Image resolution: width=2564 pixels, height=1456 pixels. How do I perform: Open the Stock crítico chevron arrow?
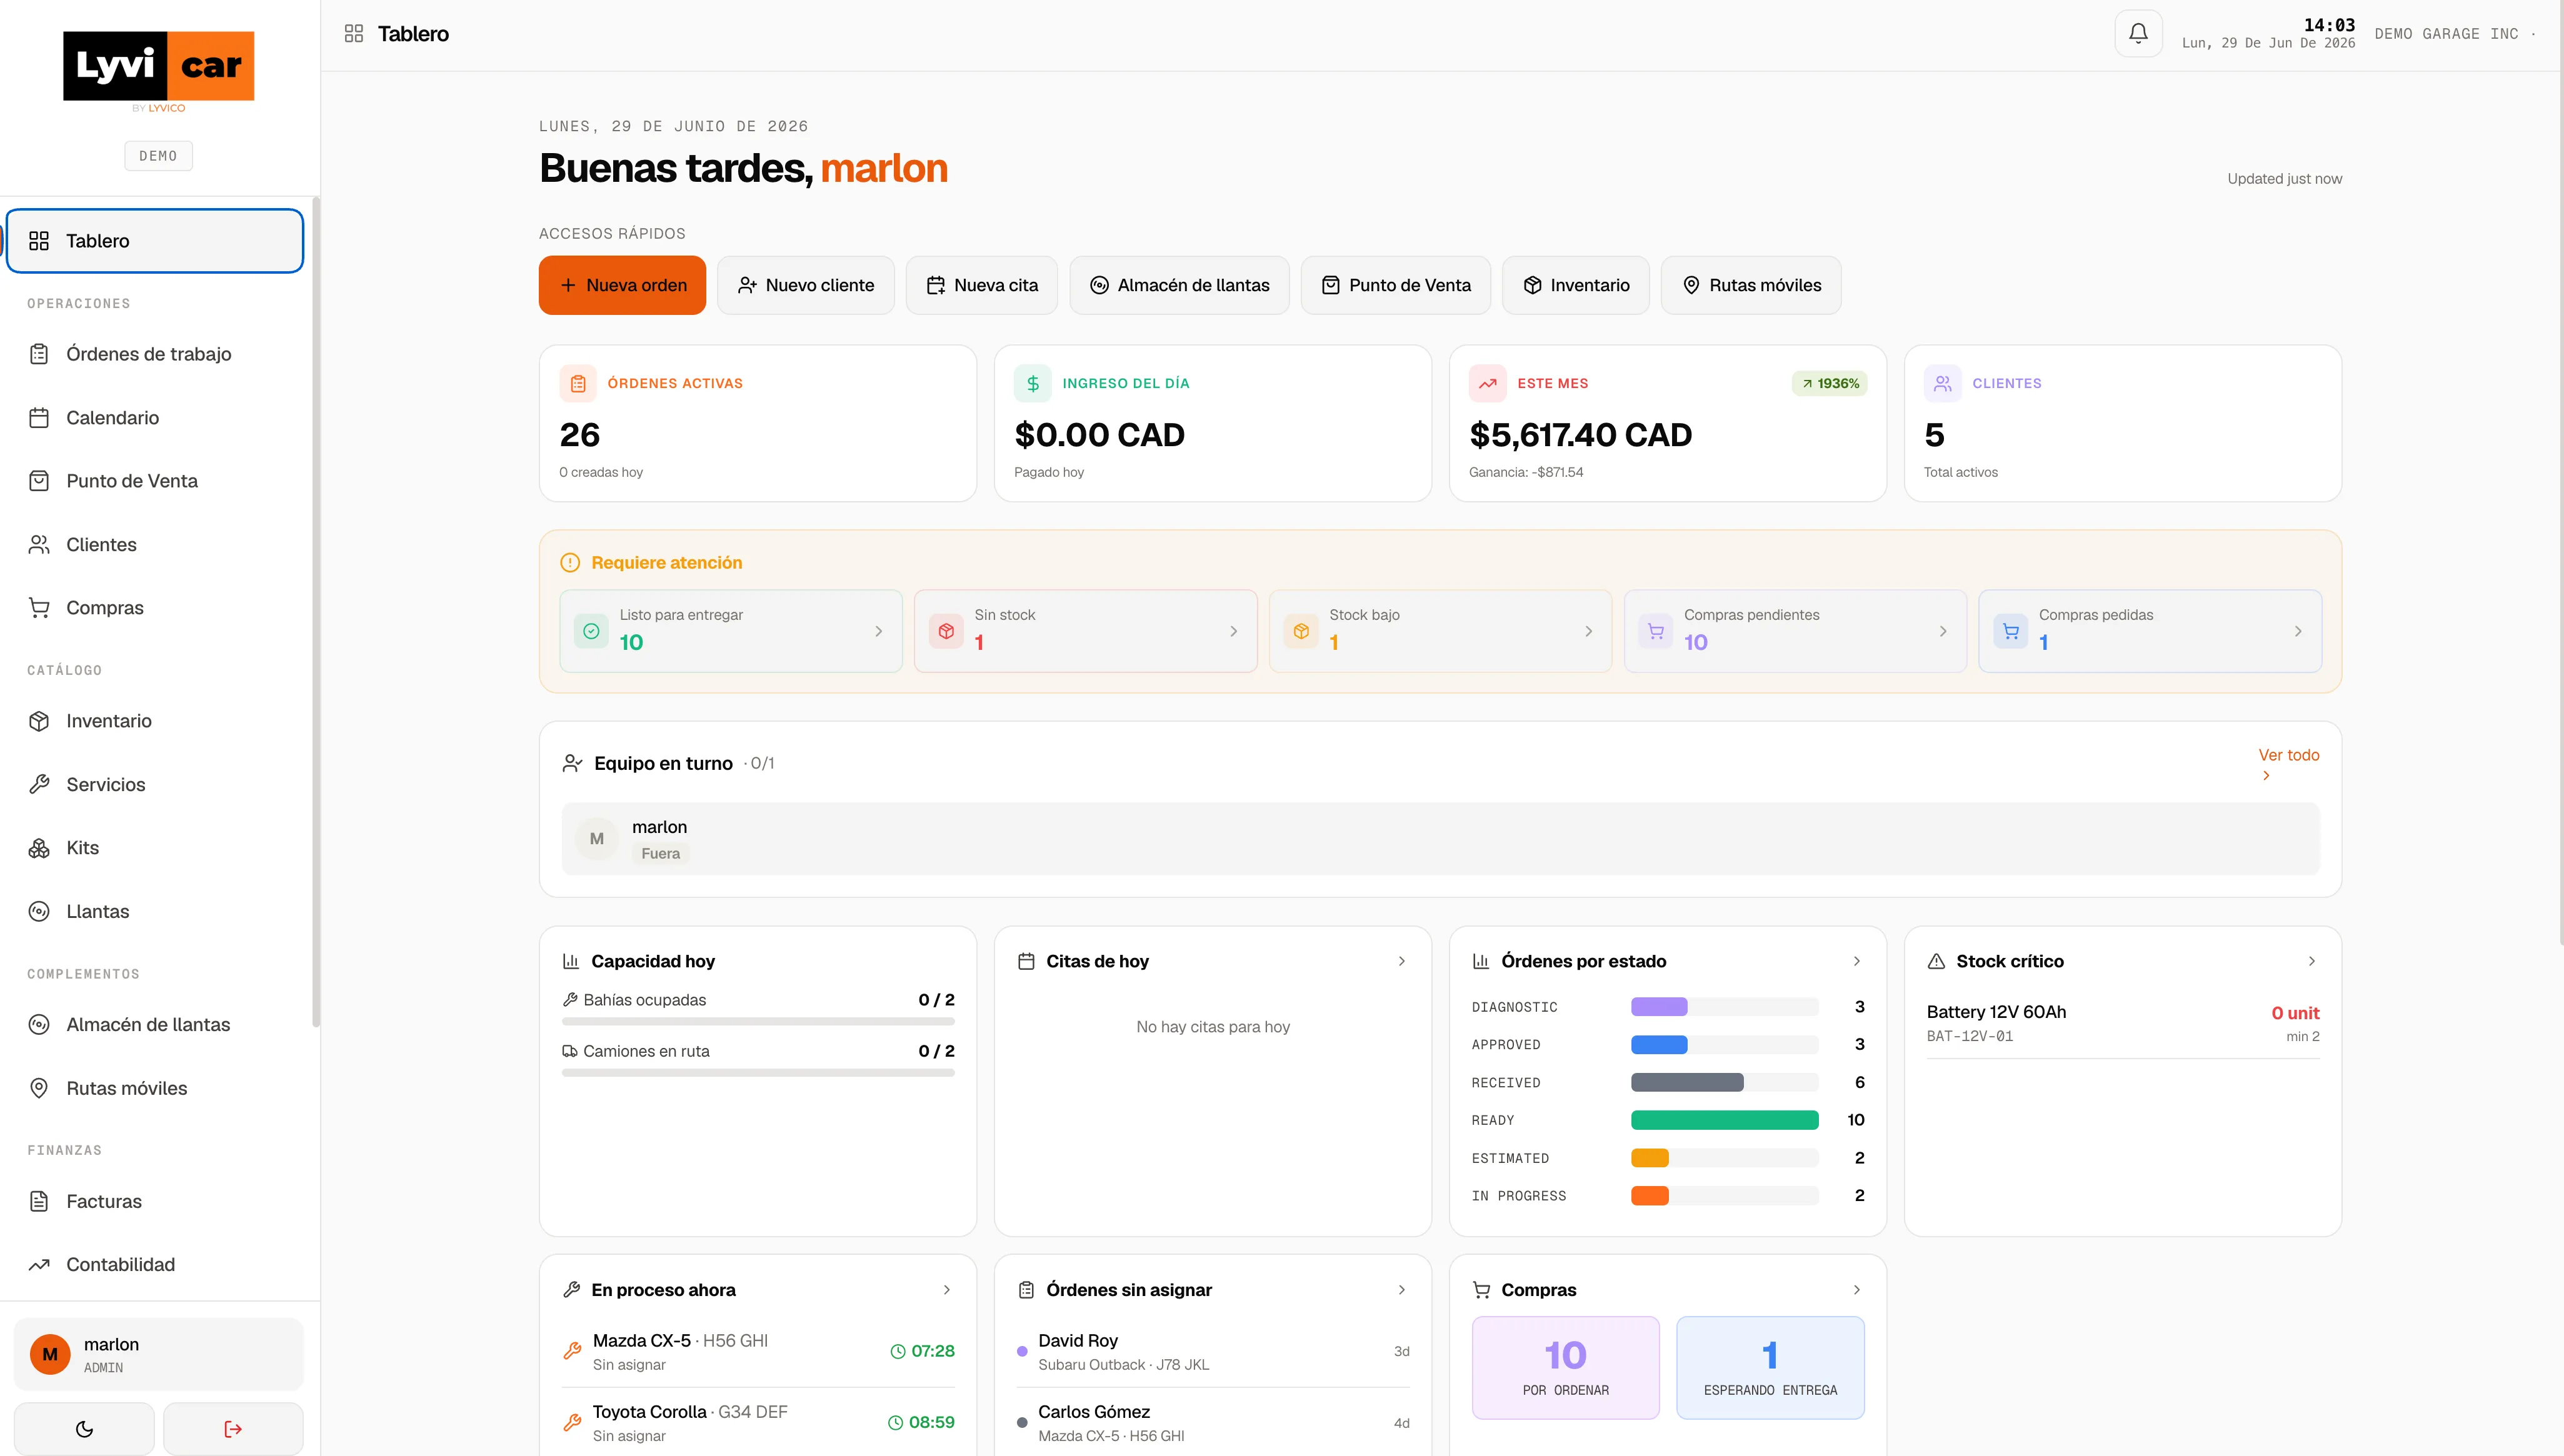coord(2311,961)
